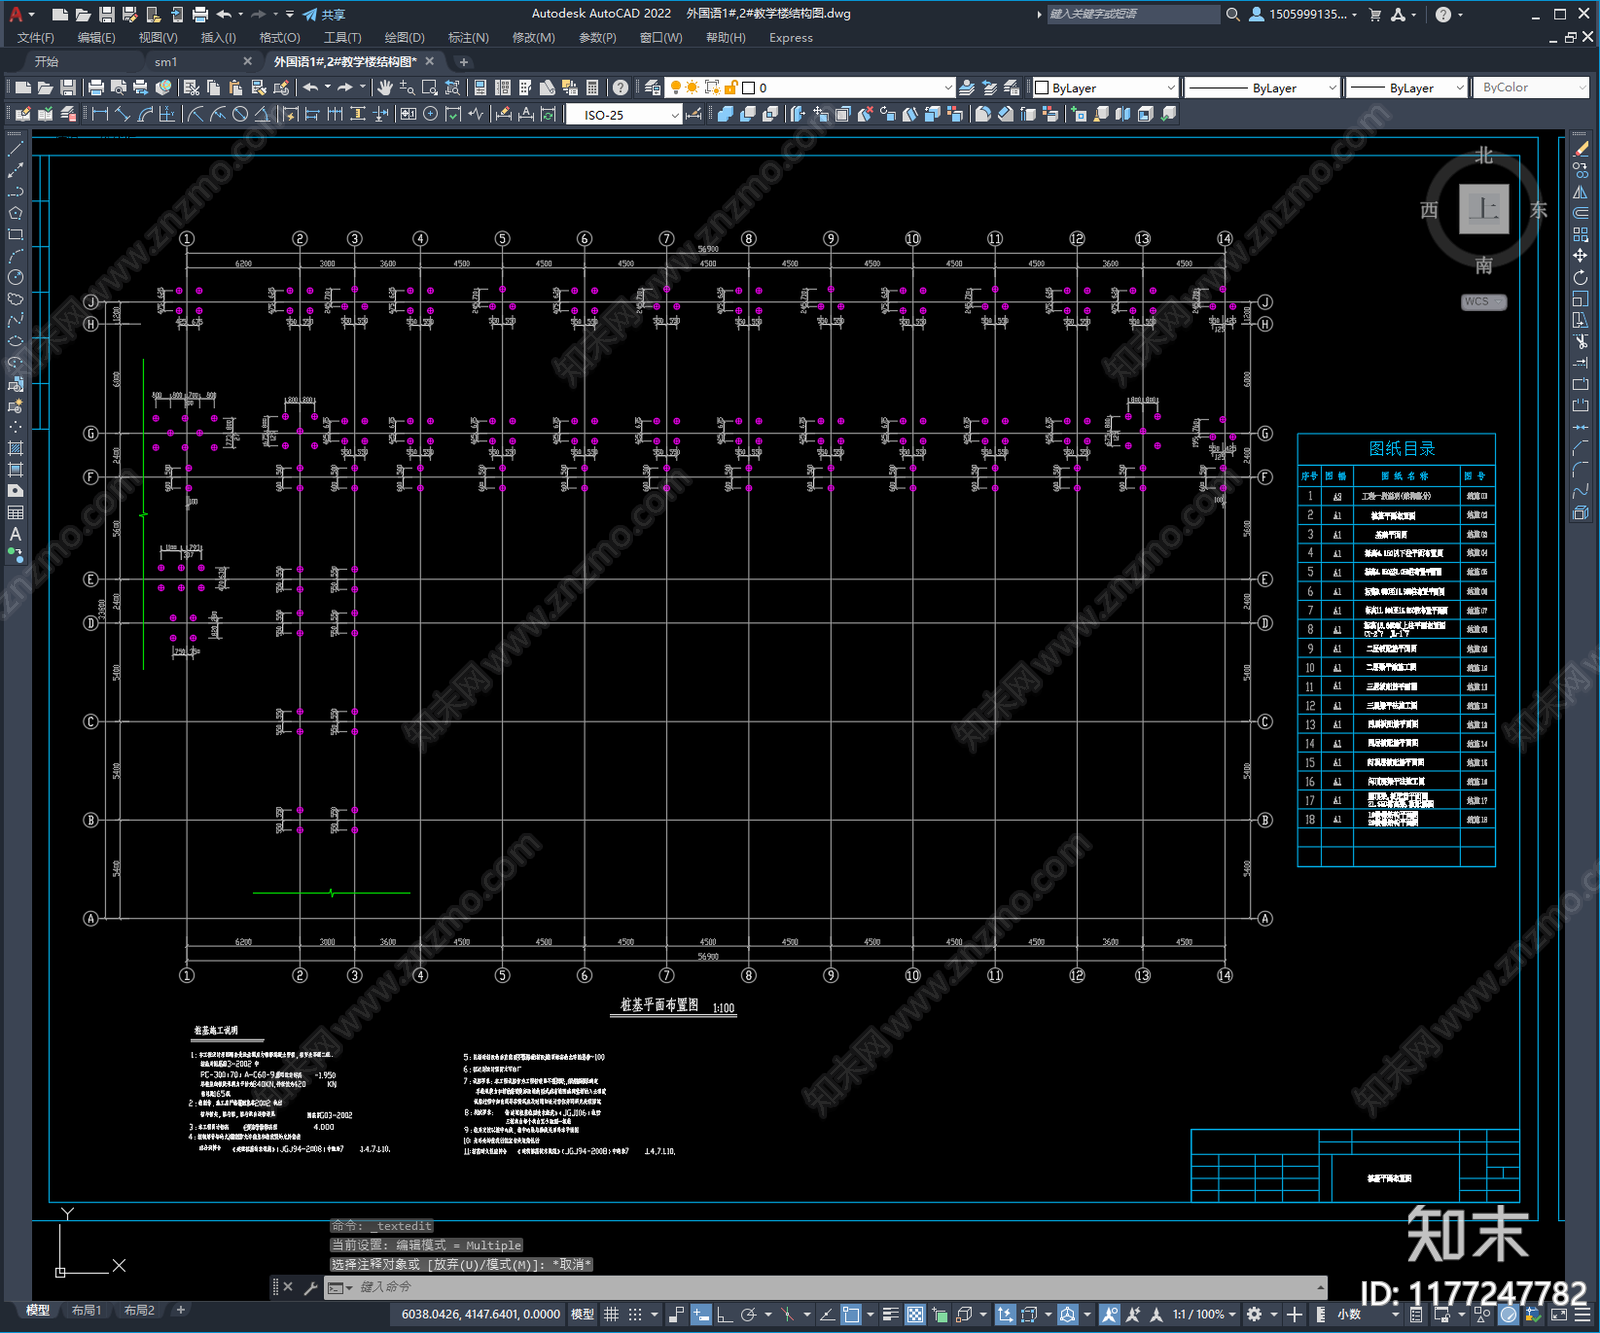Click the keyword search box in title bar
This screenshot has width=1600, height=1333.
click(1133, 14)
